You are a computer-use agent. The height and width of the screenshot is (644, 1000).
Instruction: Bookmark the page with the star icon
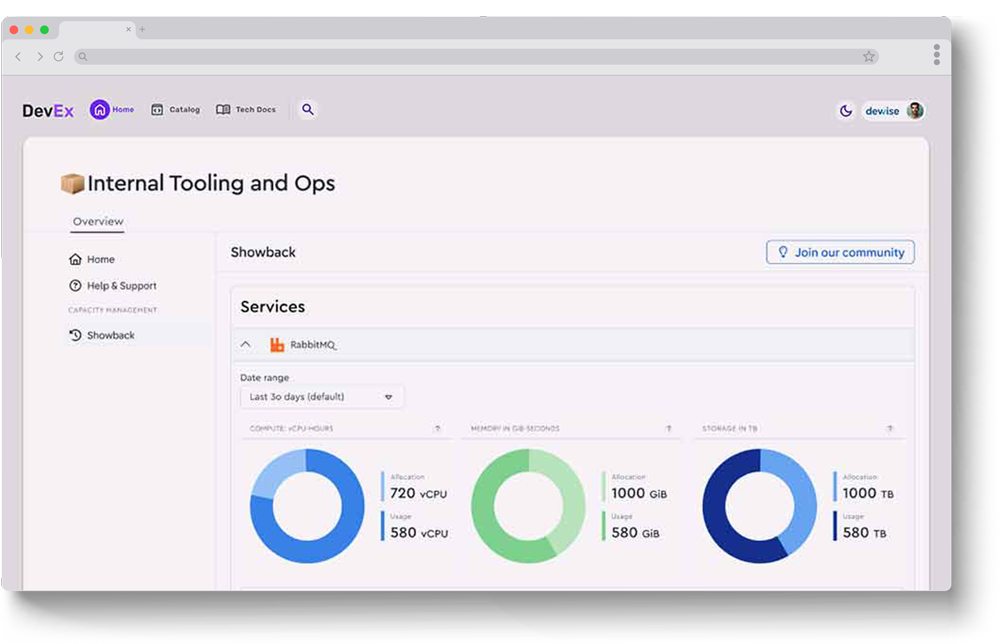(x=869, y=57)
